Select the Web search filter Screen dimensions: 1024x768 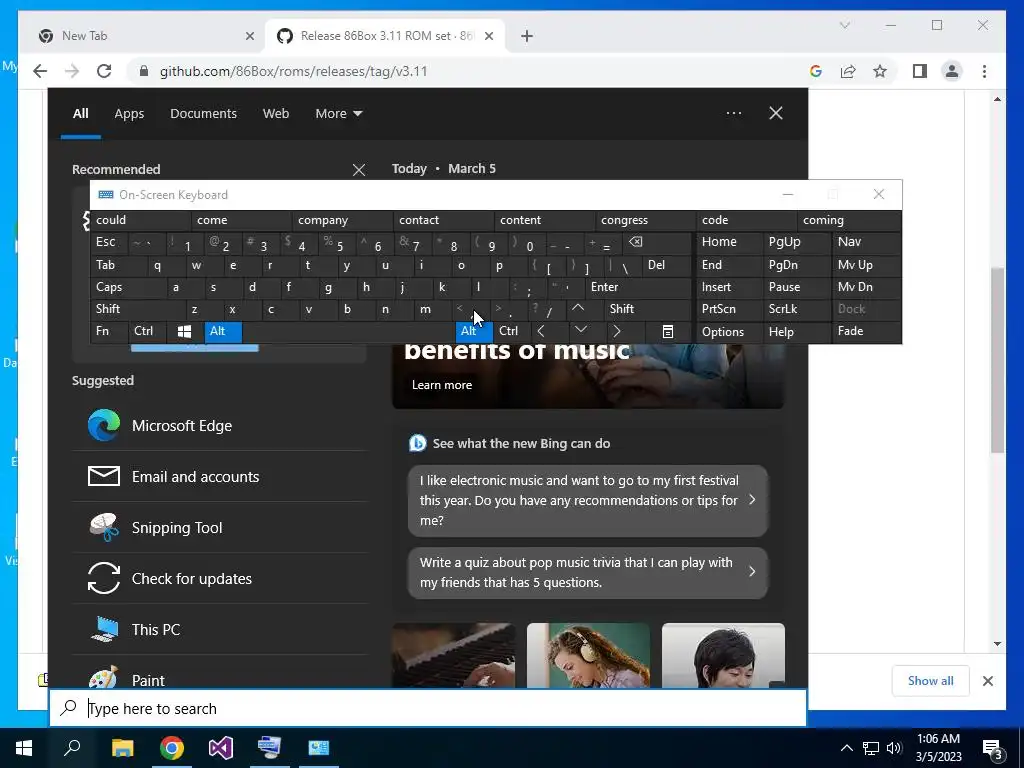pos(276,114)
